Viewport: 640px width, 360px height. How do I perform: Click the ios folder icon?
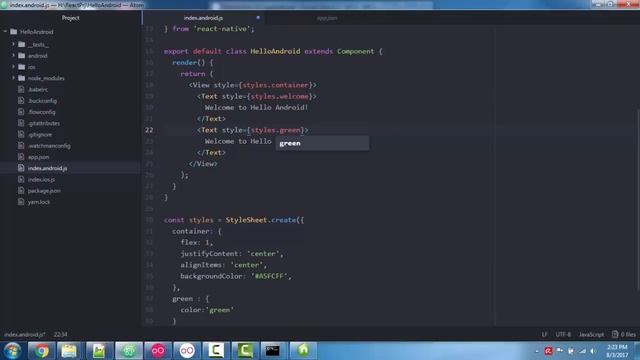[x=22, y=67]
